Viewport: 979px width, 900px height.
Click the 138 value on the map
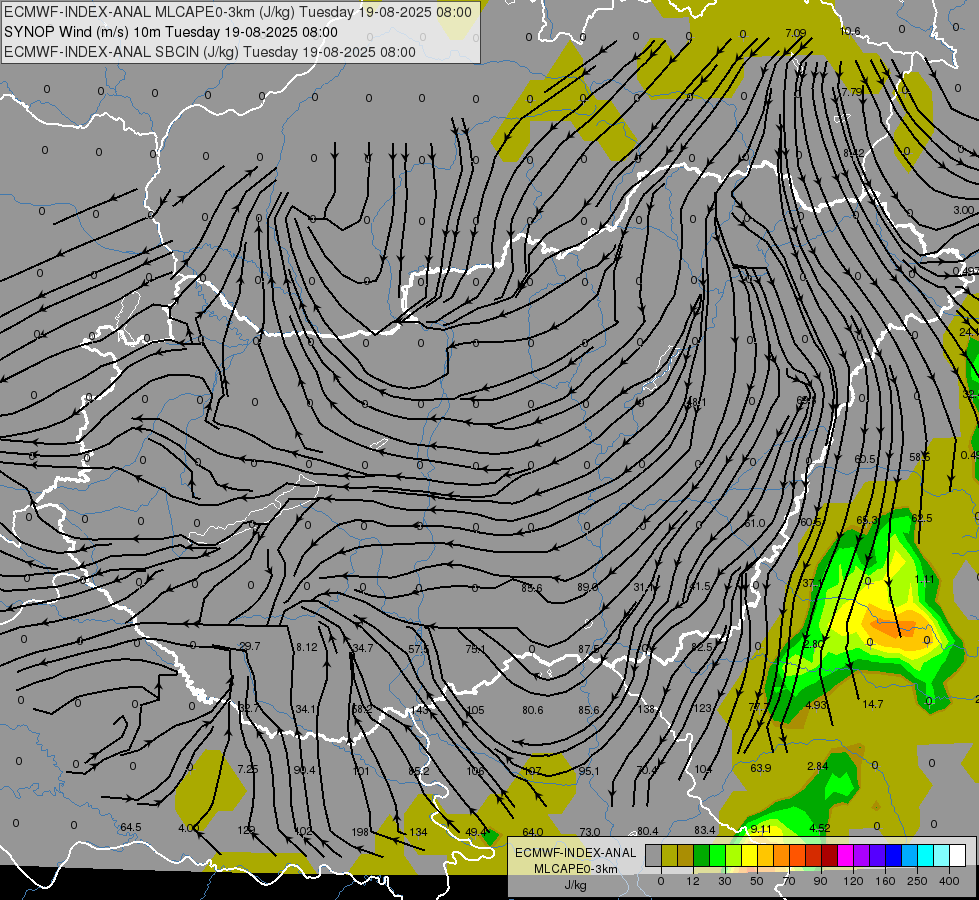tap(646, 709)
